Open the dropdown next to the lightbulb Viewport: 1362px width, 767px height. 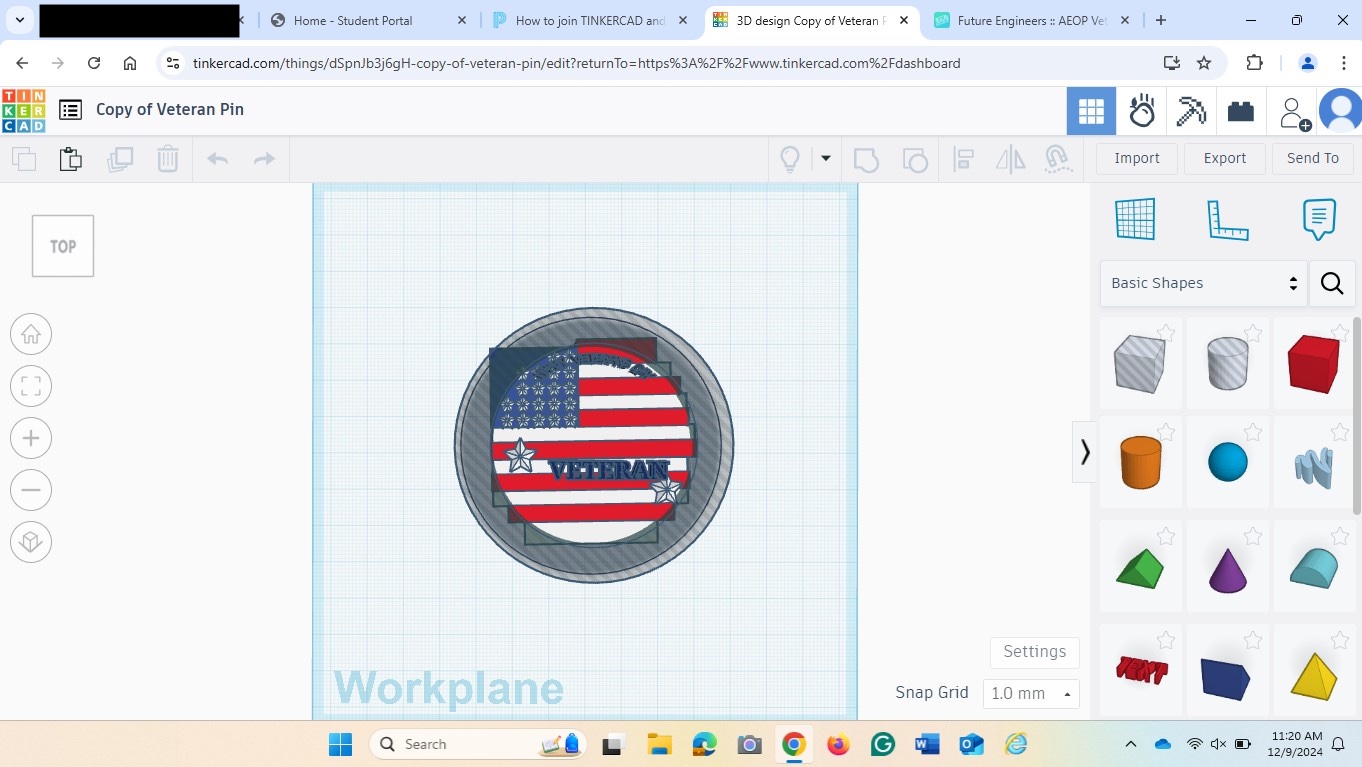(x=826, y=158)
